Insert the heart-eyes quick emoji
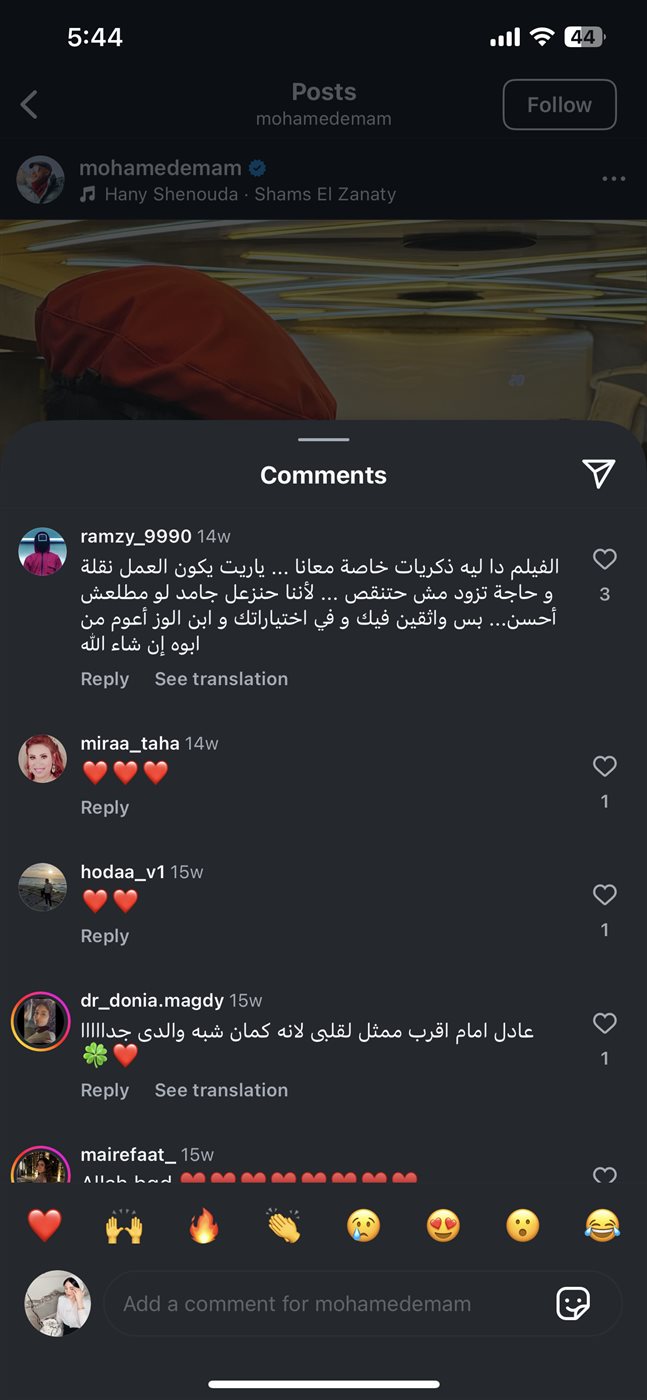This screenshot has height=1400, width=647. tap(443, 1225)
